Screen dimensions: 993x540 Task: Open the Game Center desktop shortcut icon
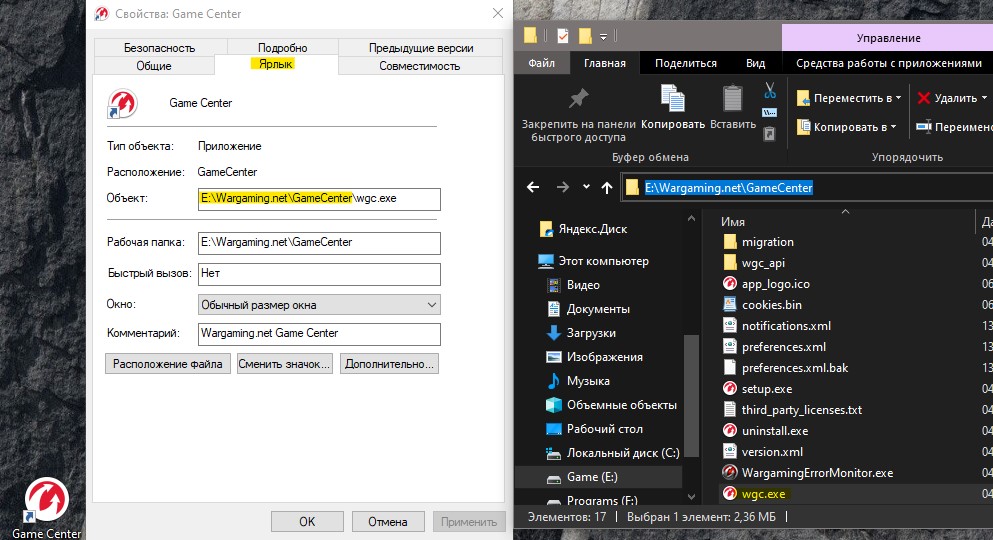pyautogui.click(x=46, y=501)
